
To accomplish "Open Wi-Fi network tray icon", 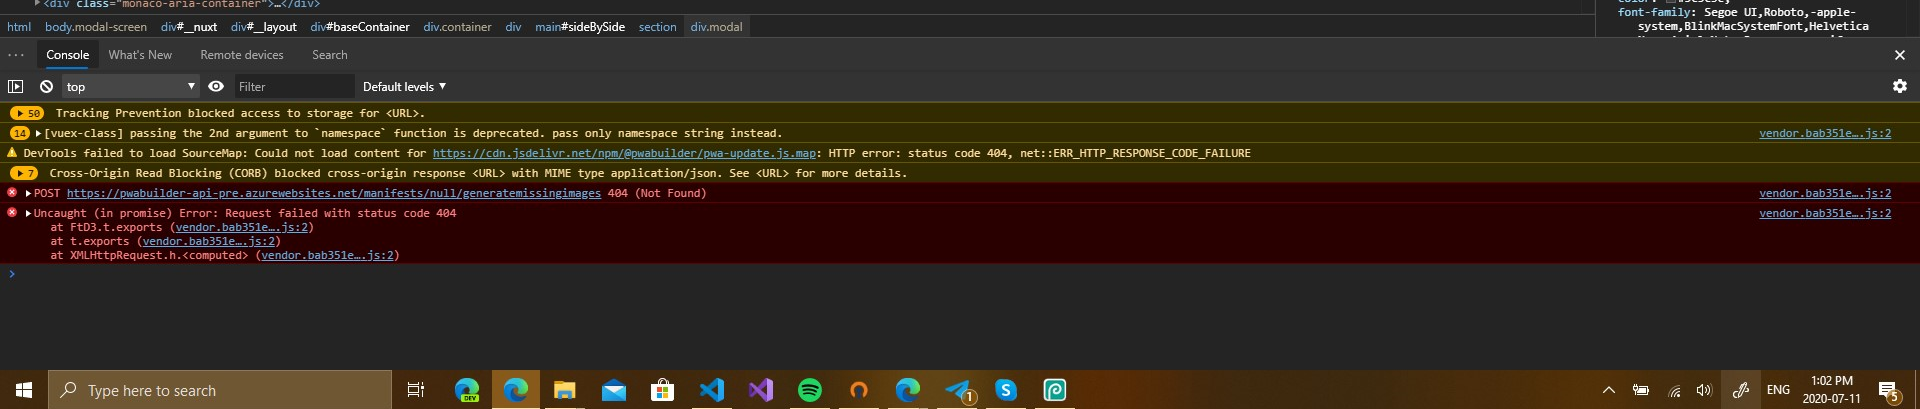I will [x=1674, y=390].
